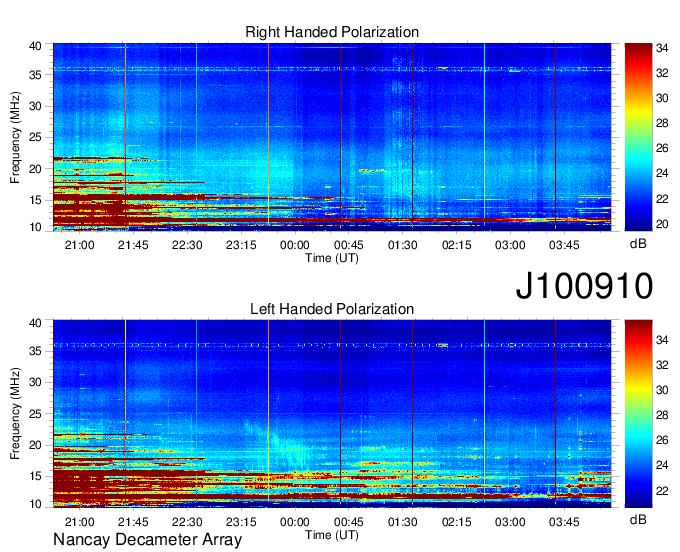This screenshot has height=552, width=680.
Task: Click the 00:45 tick of Left Handed plot
Action: pyautogui.click(x=349, y=522)
